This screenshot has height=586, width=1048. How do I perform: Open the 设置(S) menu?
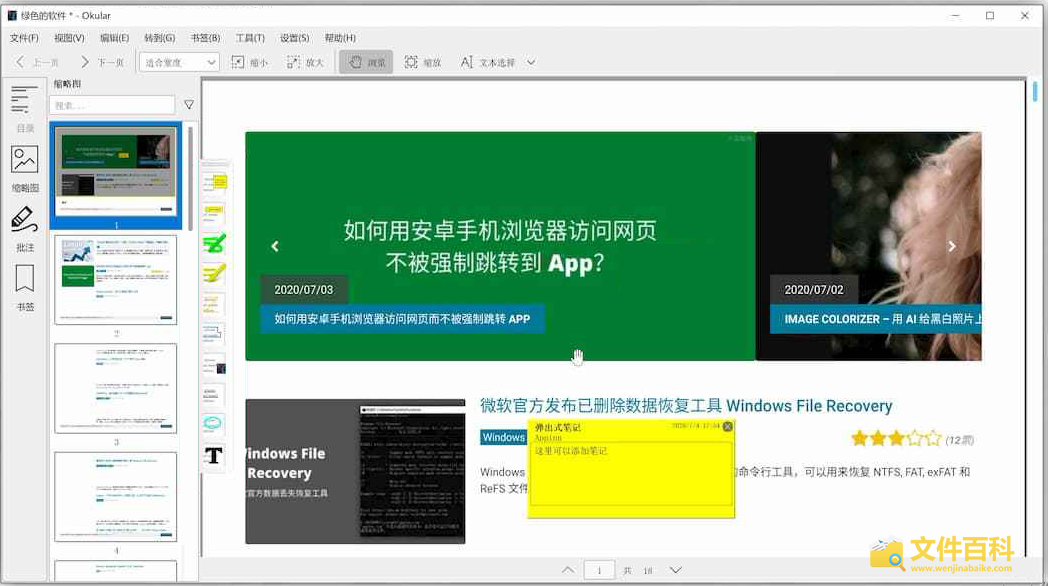[294, 38]
